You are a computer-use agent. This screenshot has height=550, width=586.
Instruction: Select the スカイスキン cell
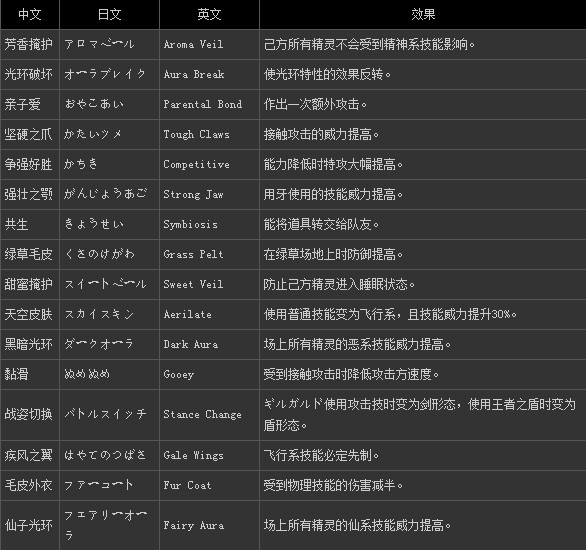110,314
